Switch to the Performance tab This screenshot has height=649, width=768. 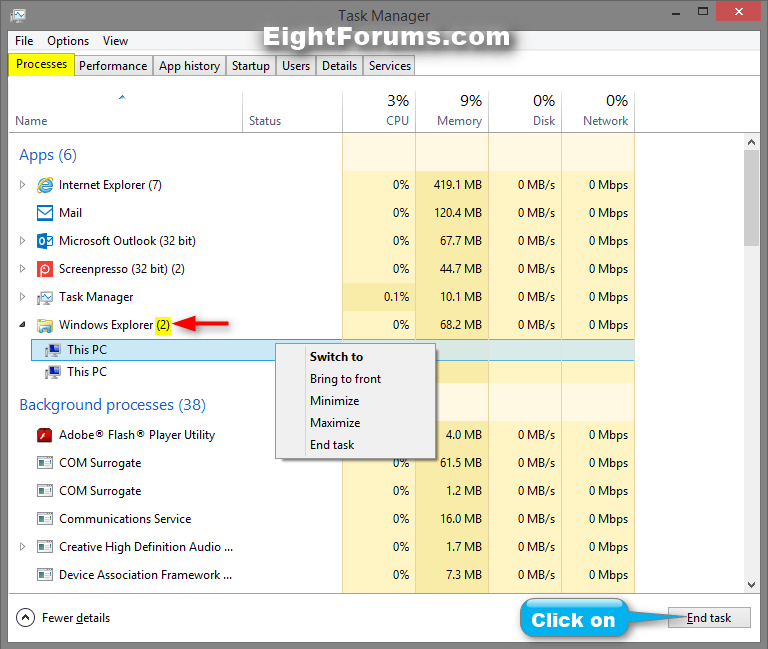113,66
